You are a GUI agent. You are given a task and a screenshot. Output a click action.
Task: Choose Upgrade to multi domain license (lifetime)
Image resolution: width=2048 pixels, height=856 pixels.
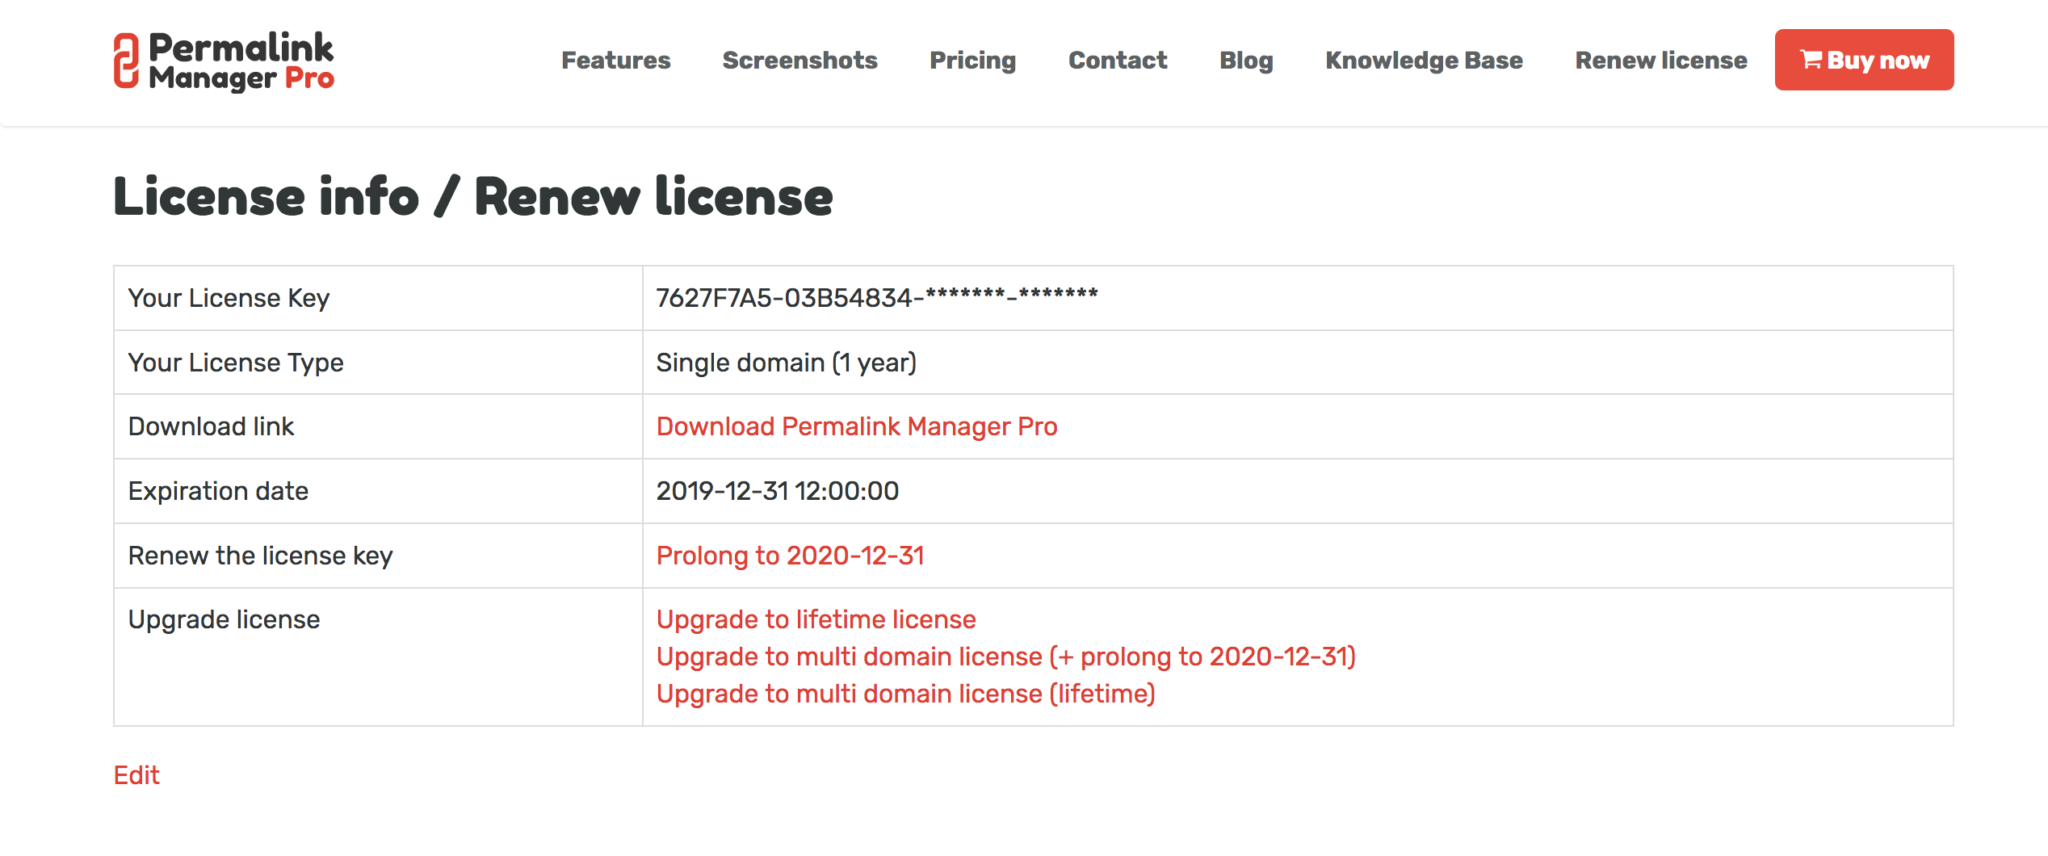pyautogui.click(x=906, y=694)
